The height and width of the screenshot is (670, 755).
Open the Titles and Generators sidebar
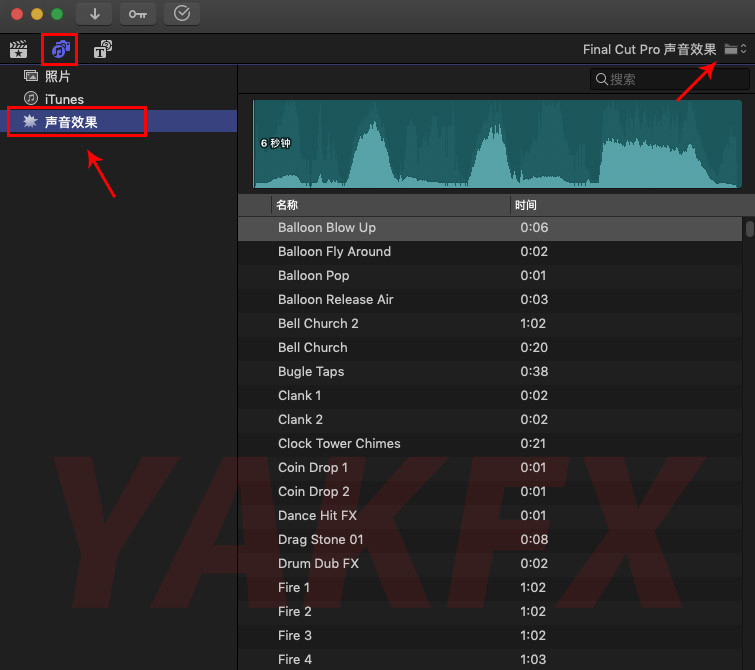click(103, 49)
